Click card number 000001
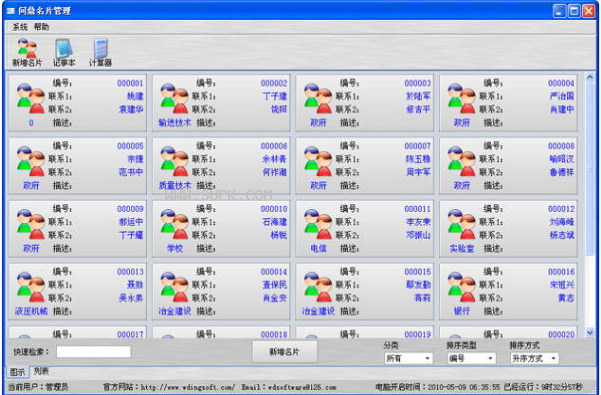This screenshot has width=601, height=395. (x=130, y=83)
